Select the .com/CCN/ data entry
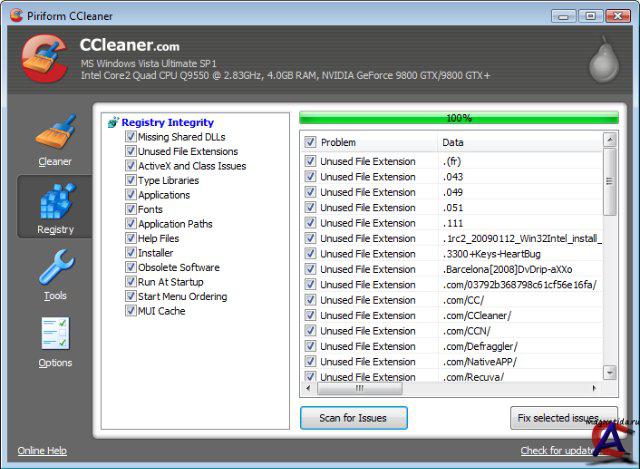The height and width of the screenshot is (469, 640). click(x=467, y=331)
